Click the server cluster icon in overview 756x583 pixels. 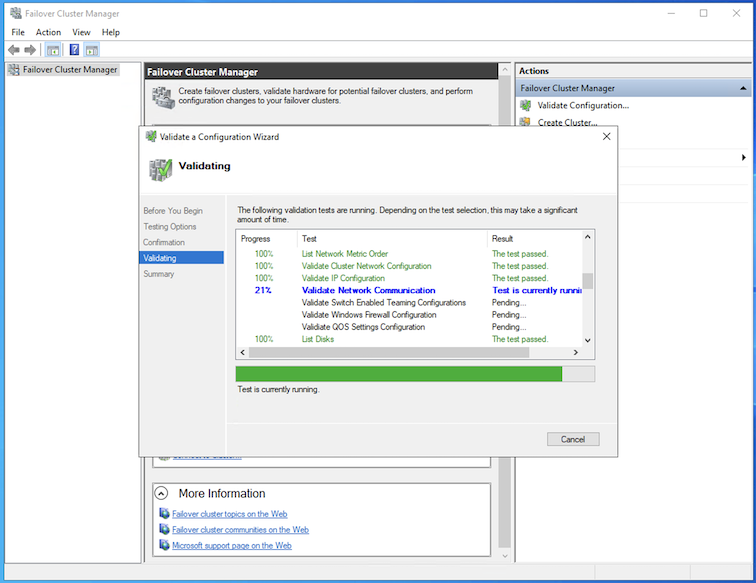point(163,97)
